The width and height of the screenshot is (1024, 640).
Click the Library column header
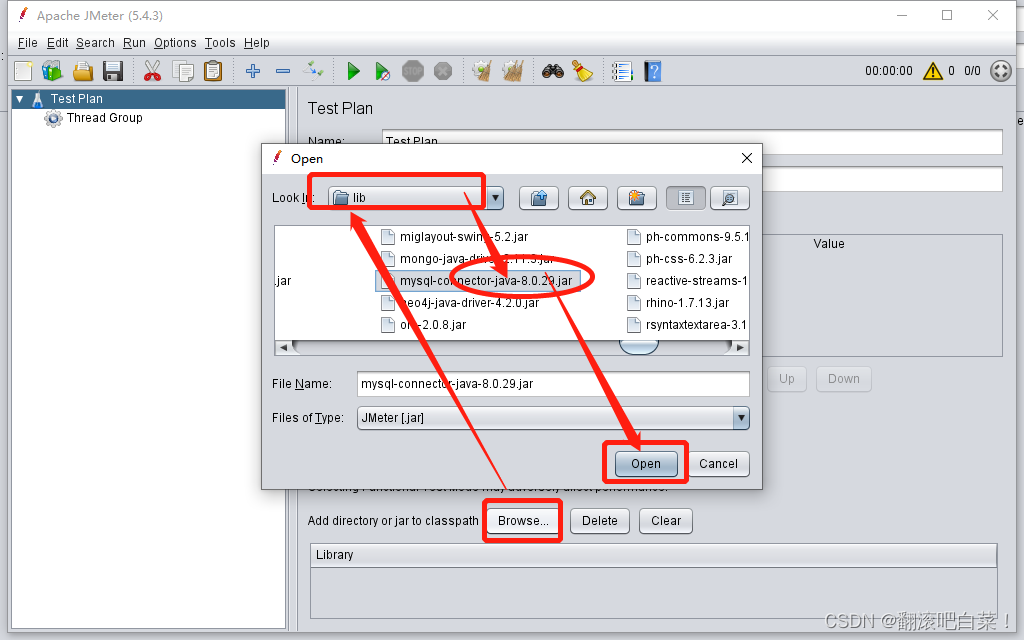point(653,555)
